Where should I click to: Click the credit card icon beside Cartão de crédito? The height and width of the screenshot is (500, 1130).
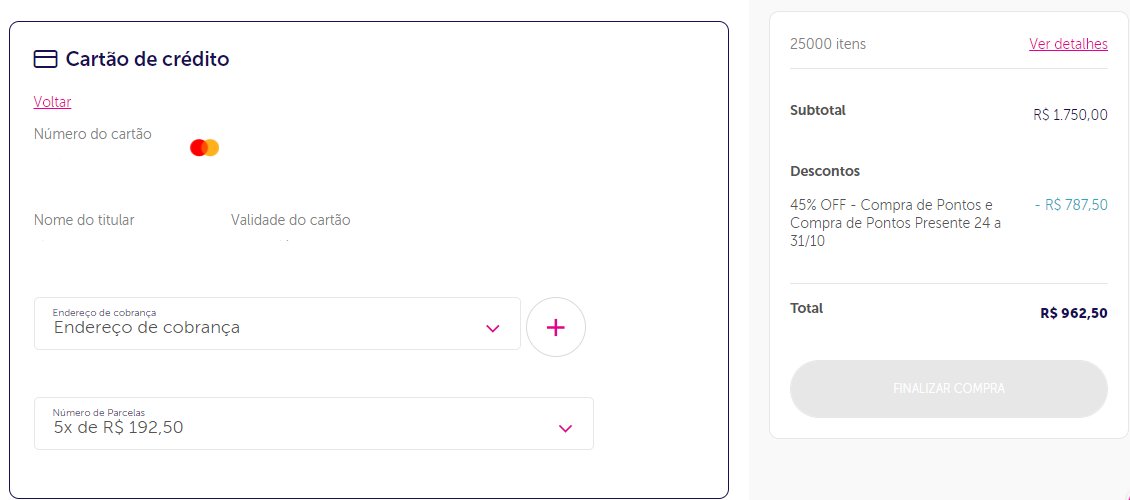tap(45, 59)
